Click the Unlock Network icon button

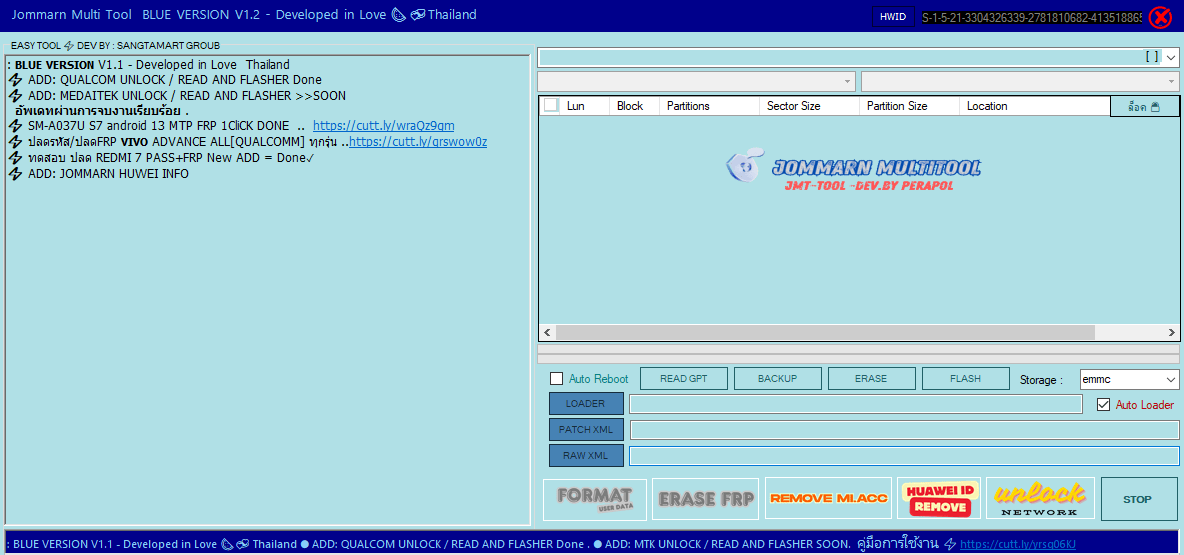point(1040,498)
